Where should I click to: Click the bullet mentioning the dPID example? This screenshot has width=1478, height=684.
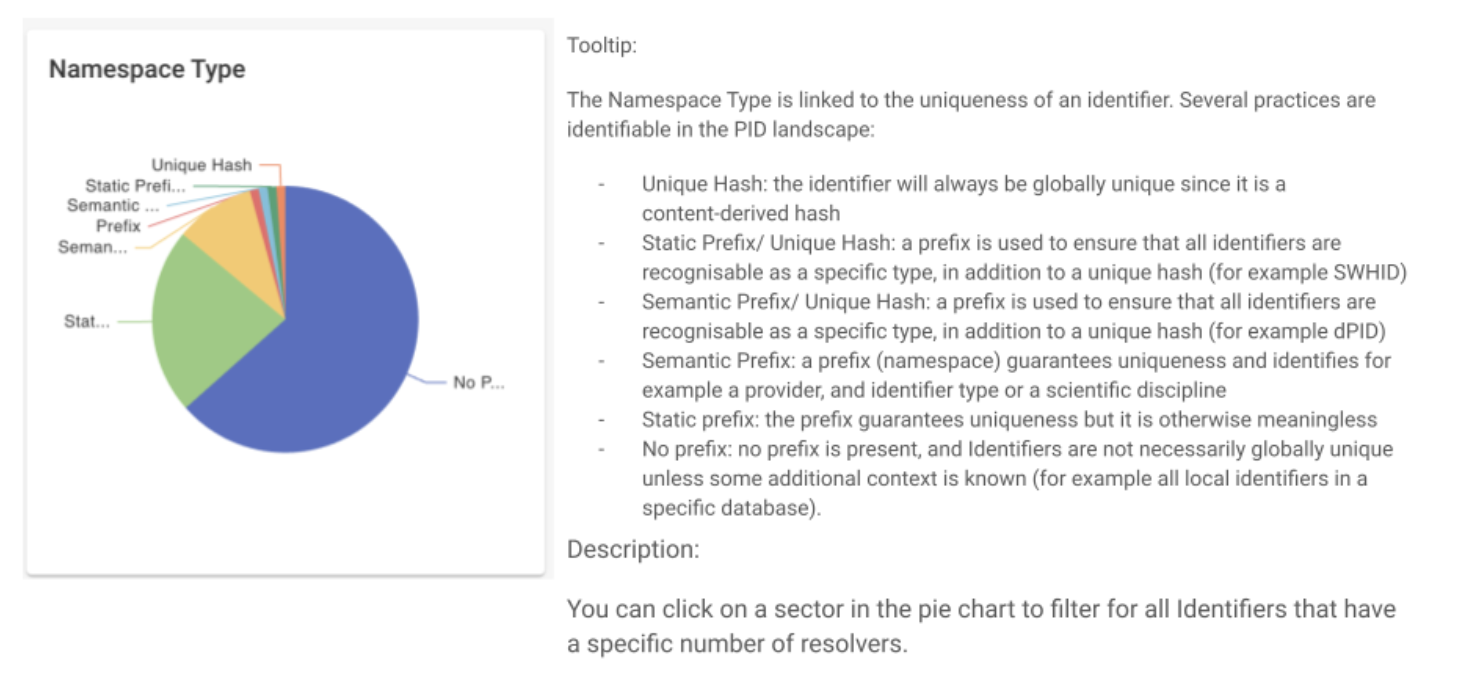tap(1023, 316)
